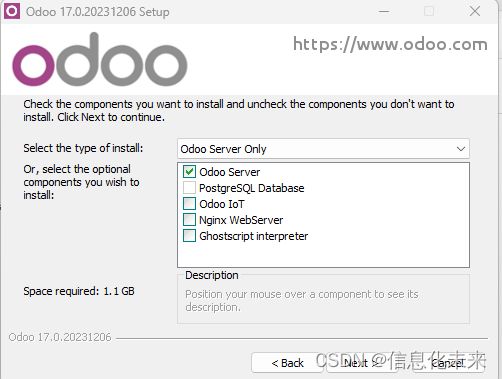Select the PostgreSQL Database list label
502x379 pixels.
point(252,188)
